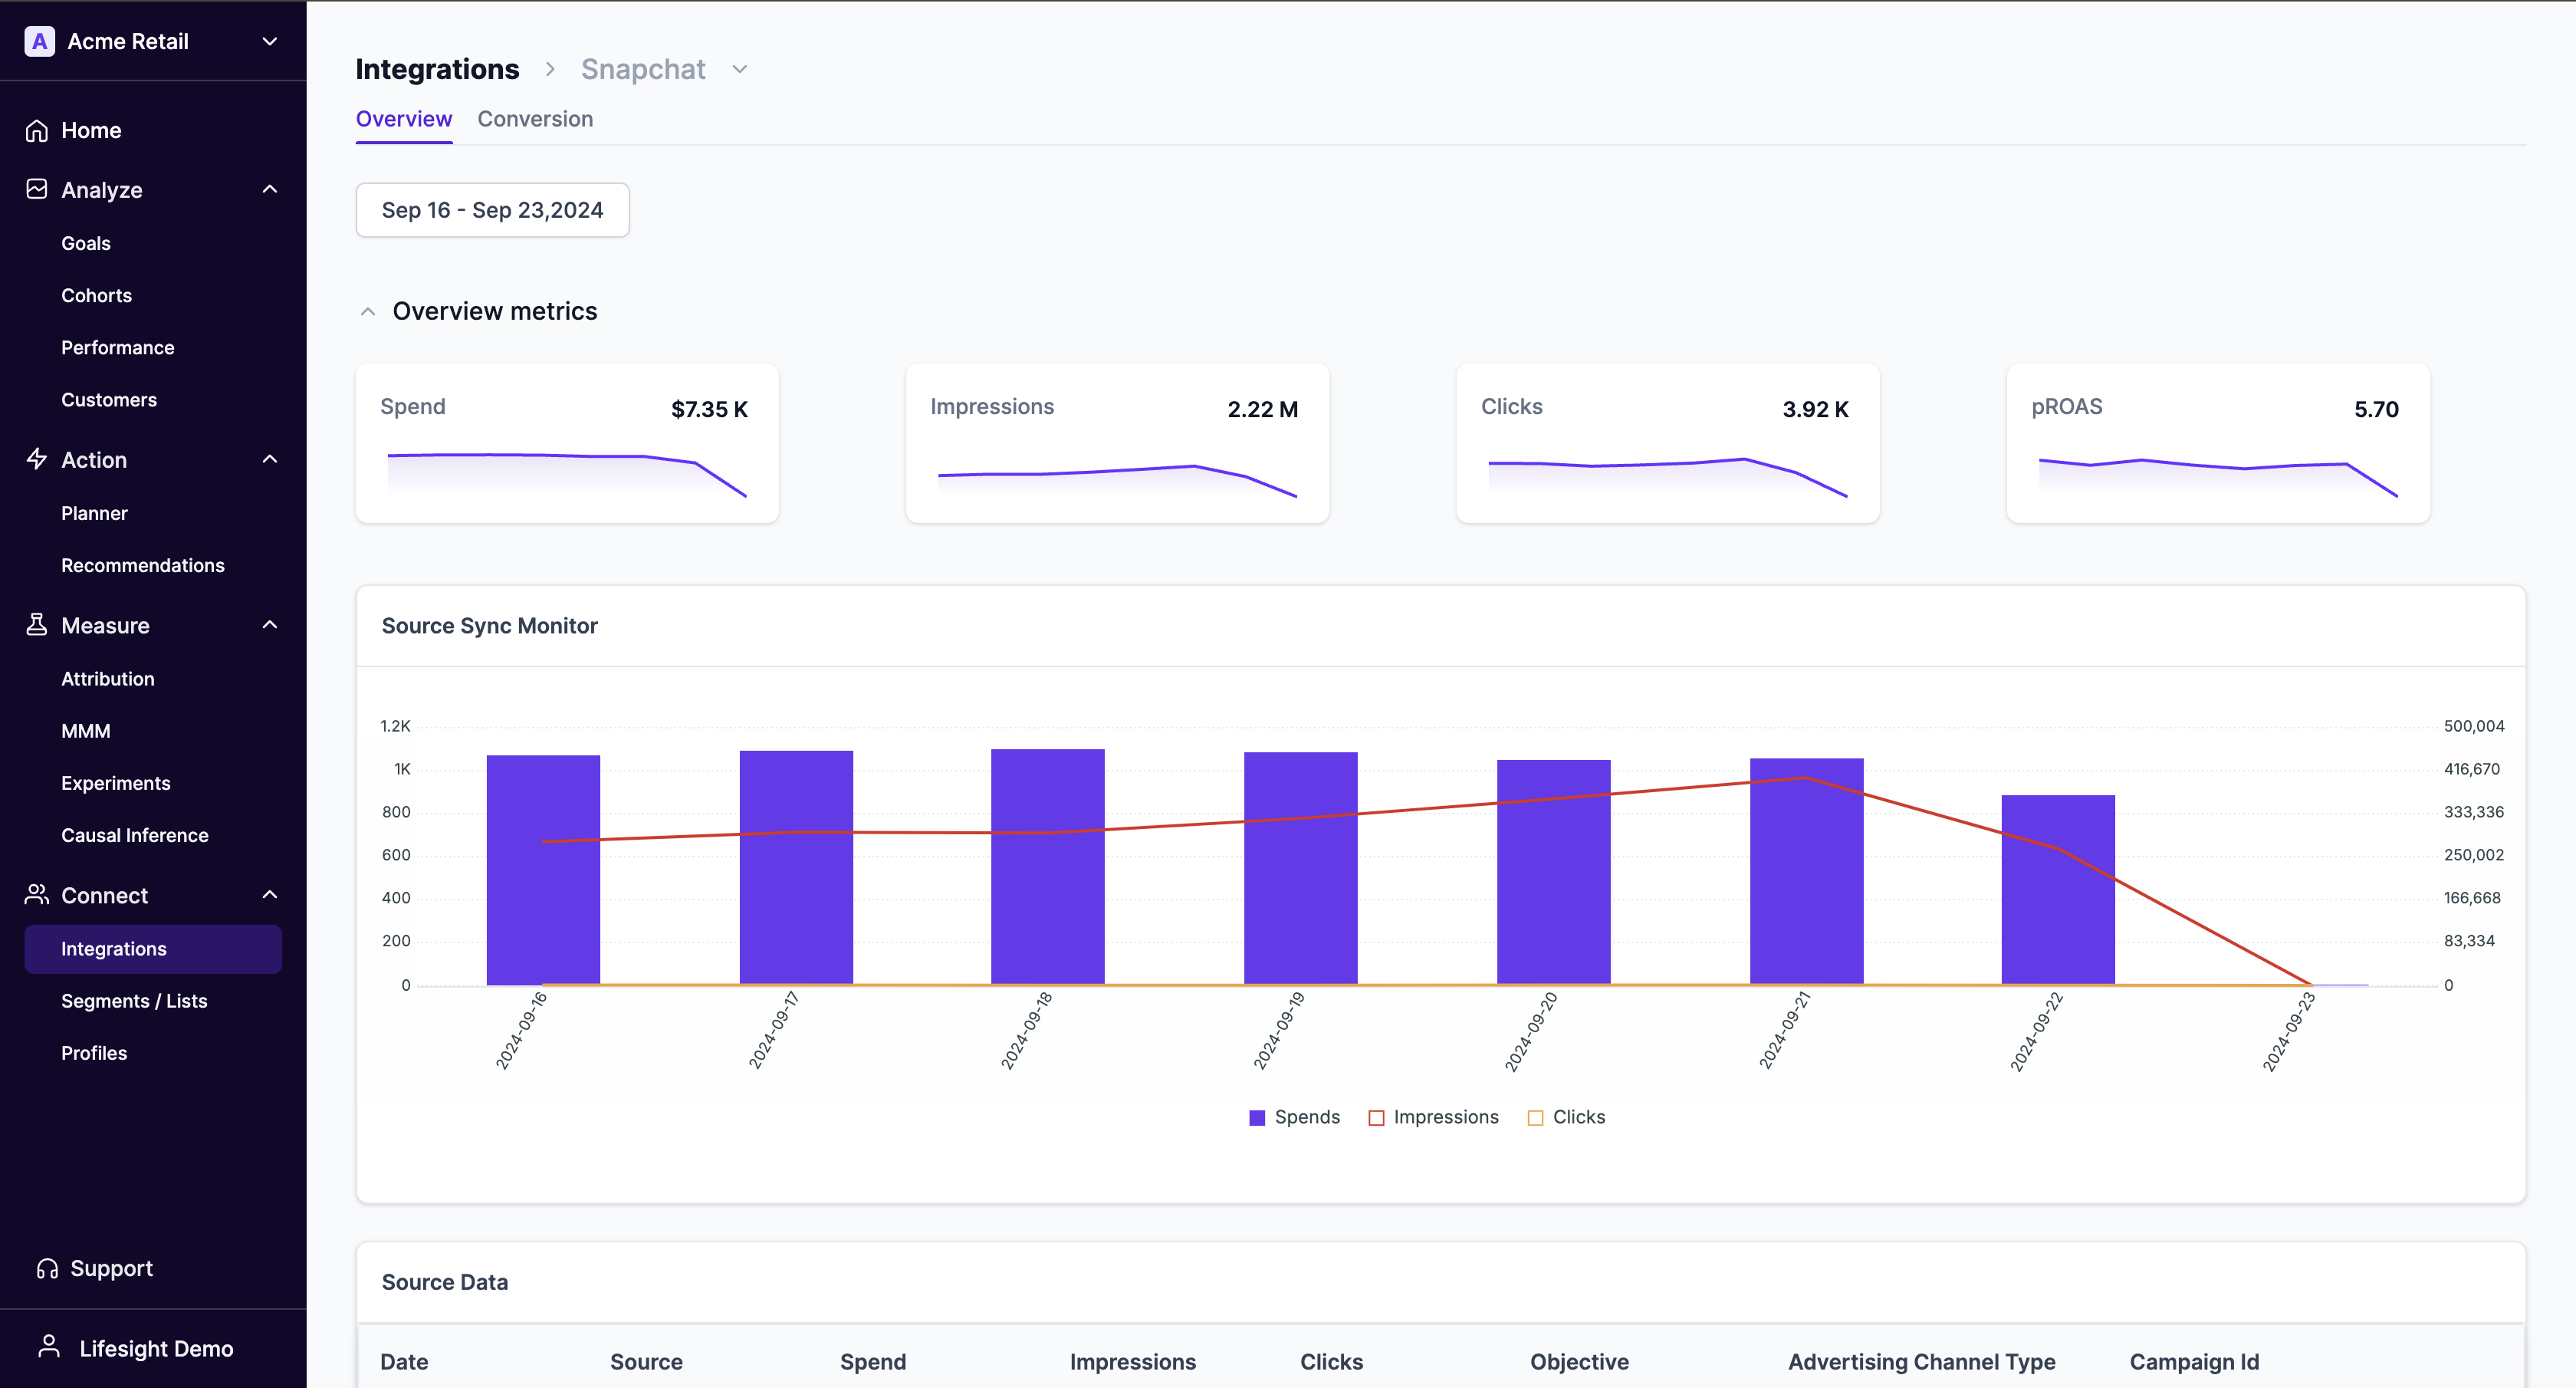Click the Measure flask icon
Screen dimensions: 2576x1388
[x=37, y=625]
